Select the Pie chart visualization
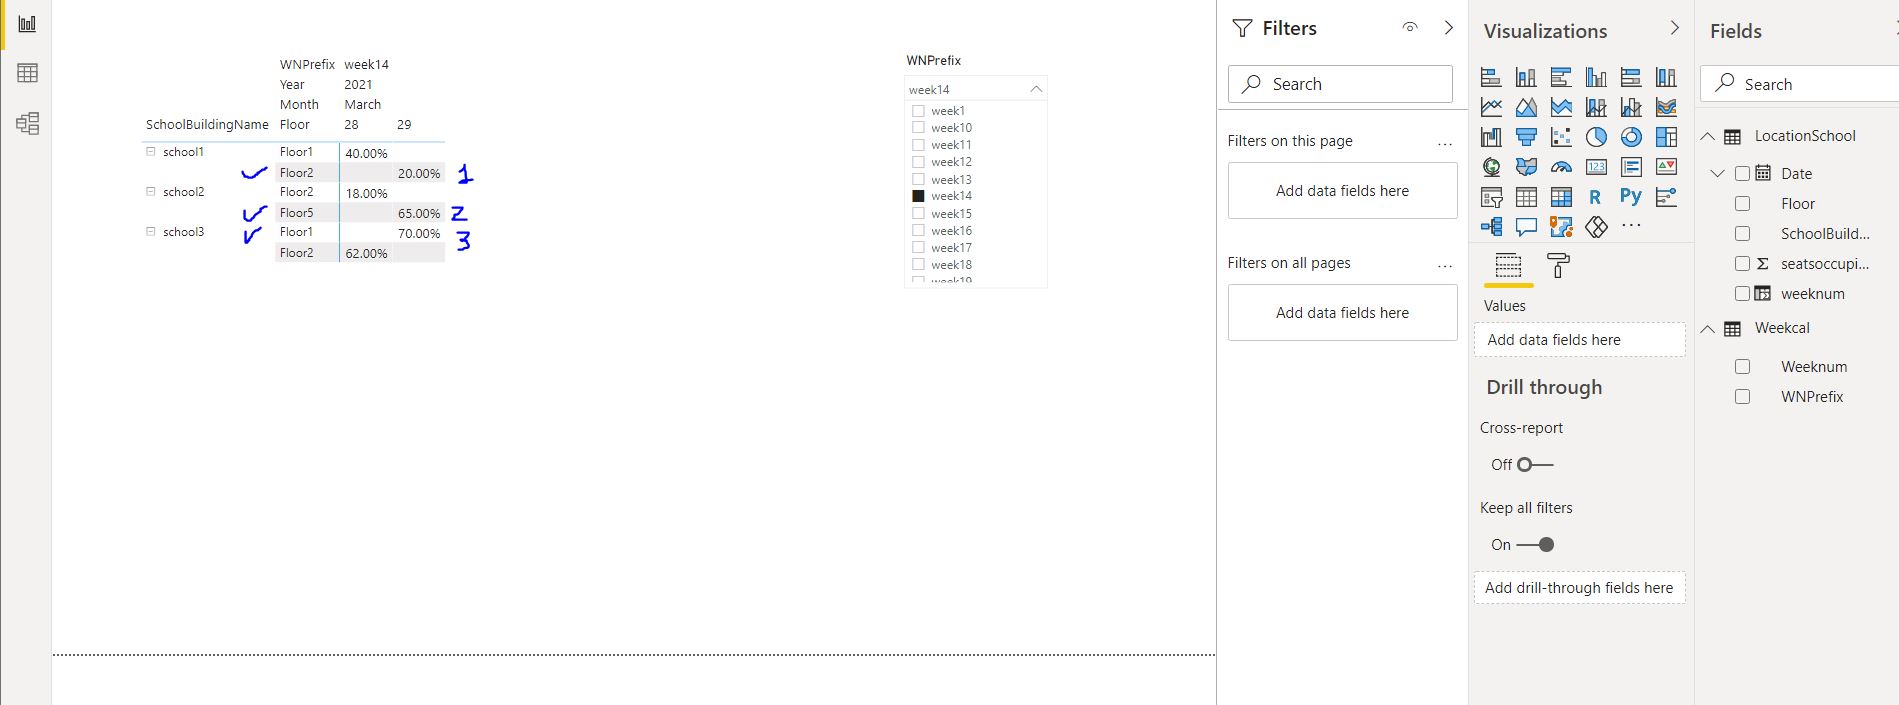Screen dimensions: 1899x705 click(x=1596, y=137)
